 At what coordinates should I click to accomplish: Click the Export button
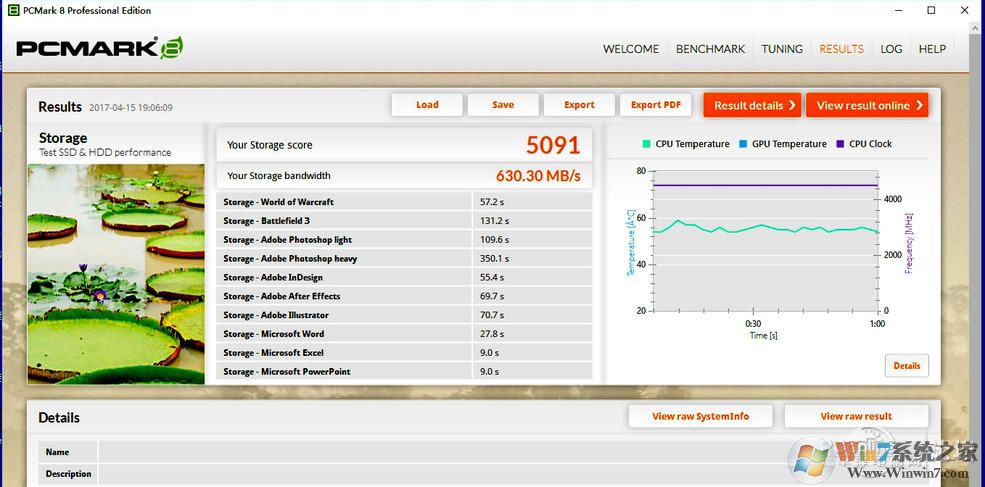tap(579, 105)
